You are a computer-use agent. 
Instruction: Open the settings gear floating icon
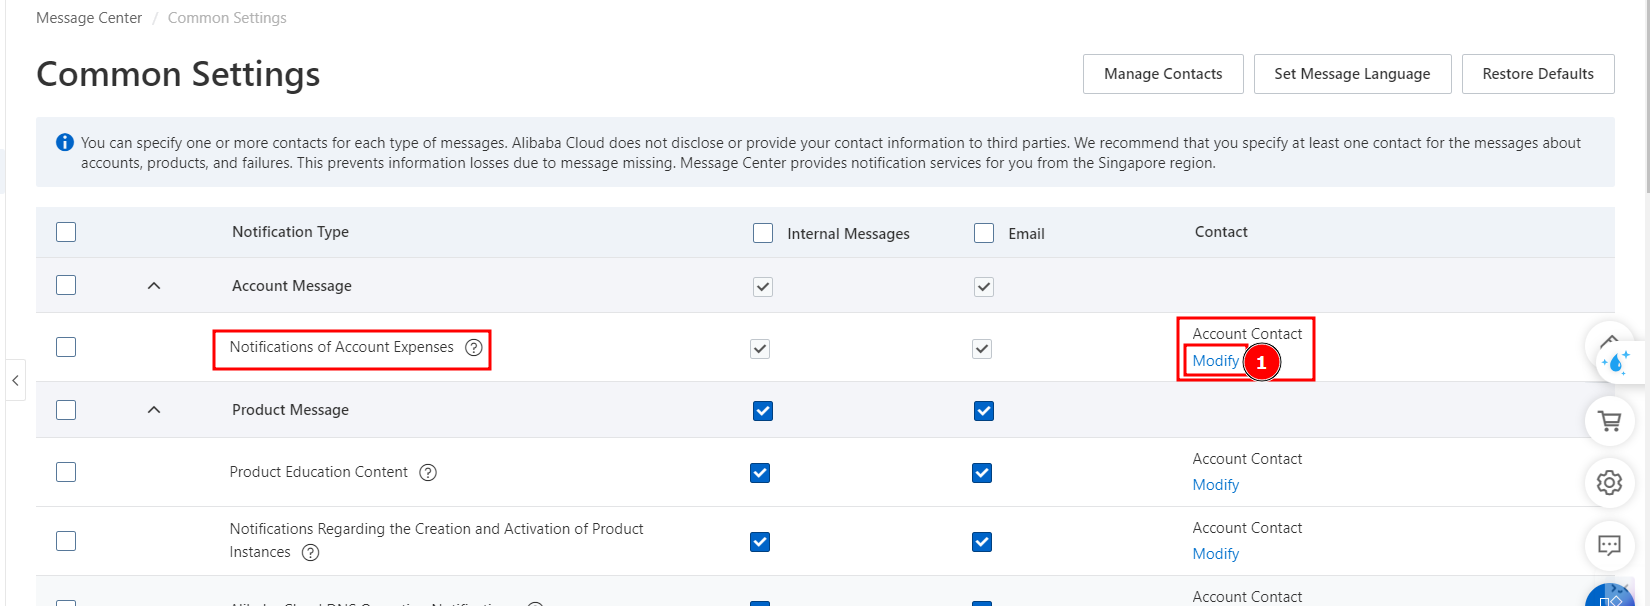click(x=1609, y=482)
